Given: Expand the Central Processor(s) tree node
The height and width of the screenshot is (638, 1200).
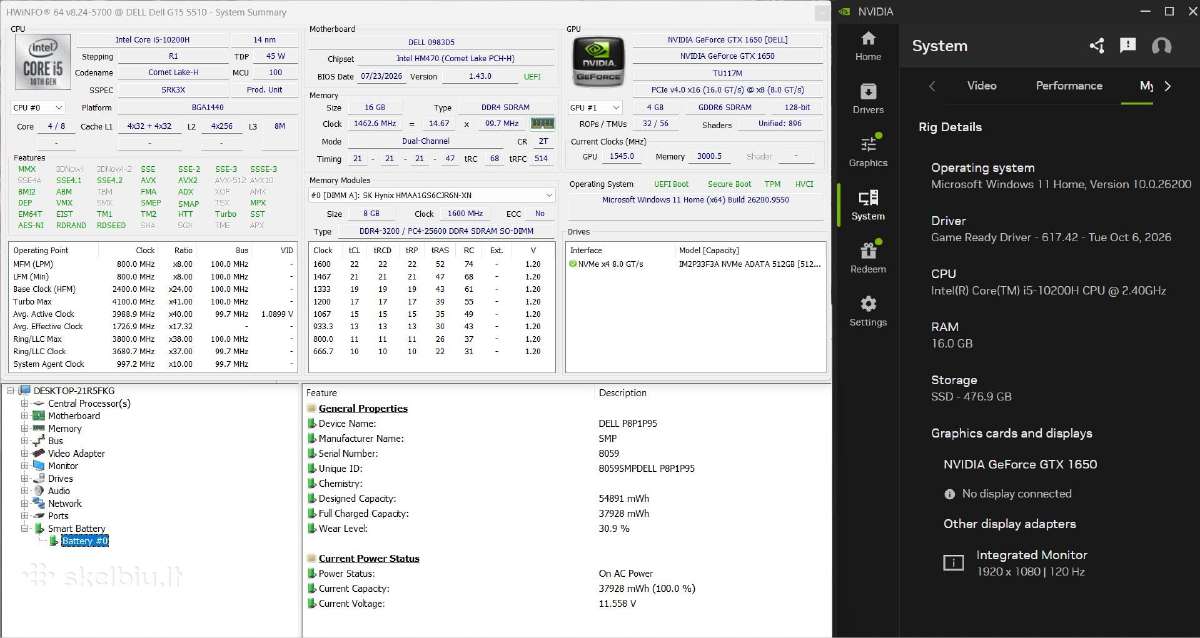Looking at the screenshot, I should pos(24,404).
